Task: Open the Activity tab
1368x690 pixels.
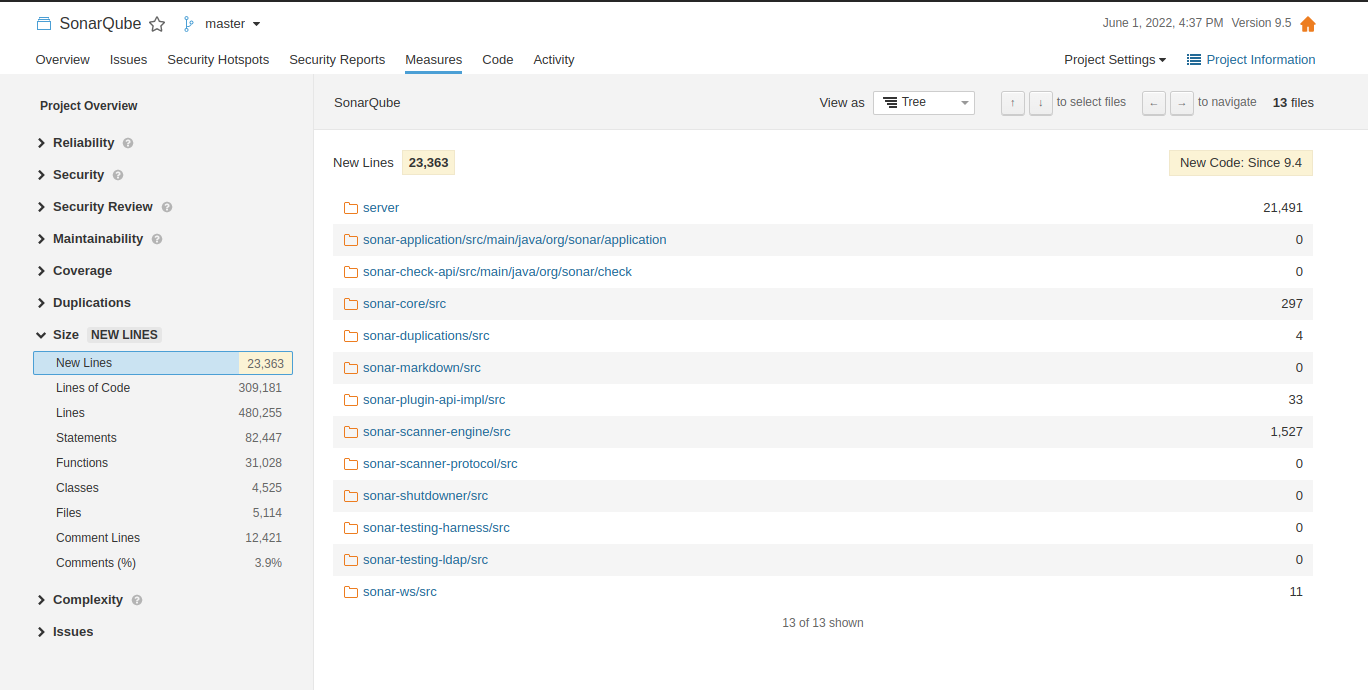Action: (554, 60)
